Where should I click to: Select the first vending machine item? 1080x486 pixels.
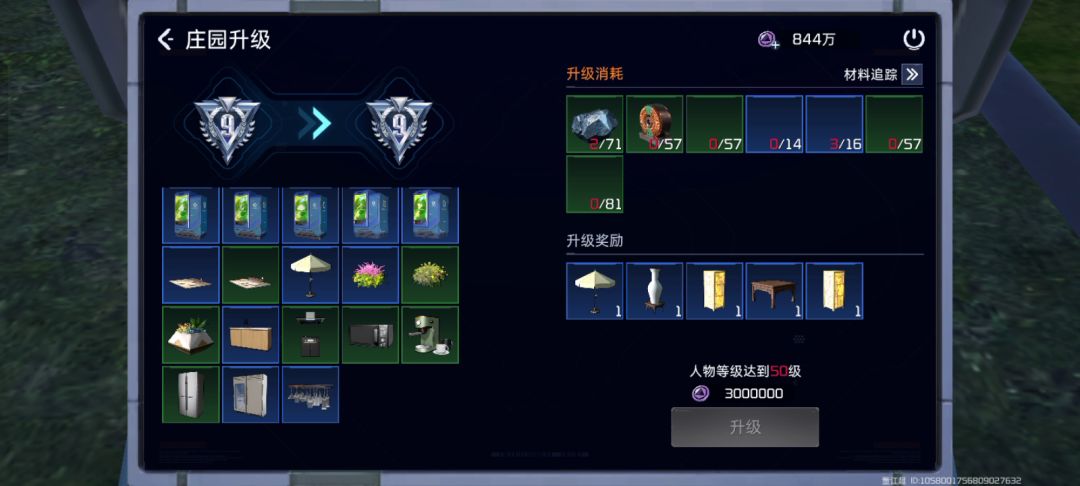pyautogui.click(x=190, y=215)
